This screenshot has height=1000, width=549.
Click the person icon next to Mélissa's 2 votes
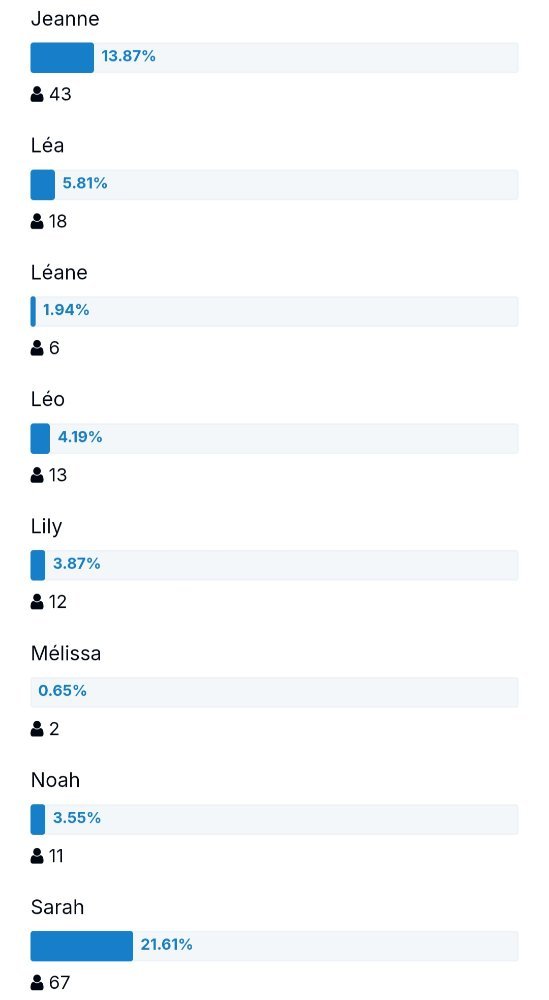click(x=37, y=729)
